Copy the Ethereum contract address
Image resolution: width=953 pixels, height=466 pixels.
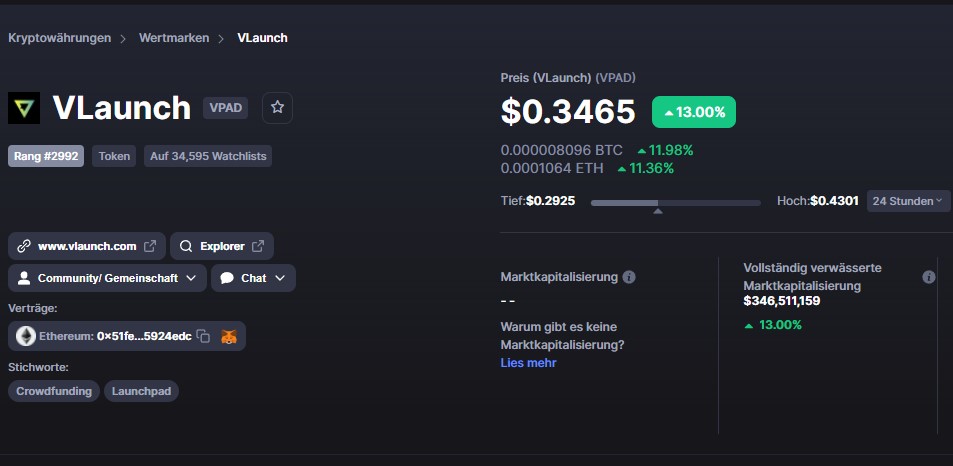(204, 336)
